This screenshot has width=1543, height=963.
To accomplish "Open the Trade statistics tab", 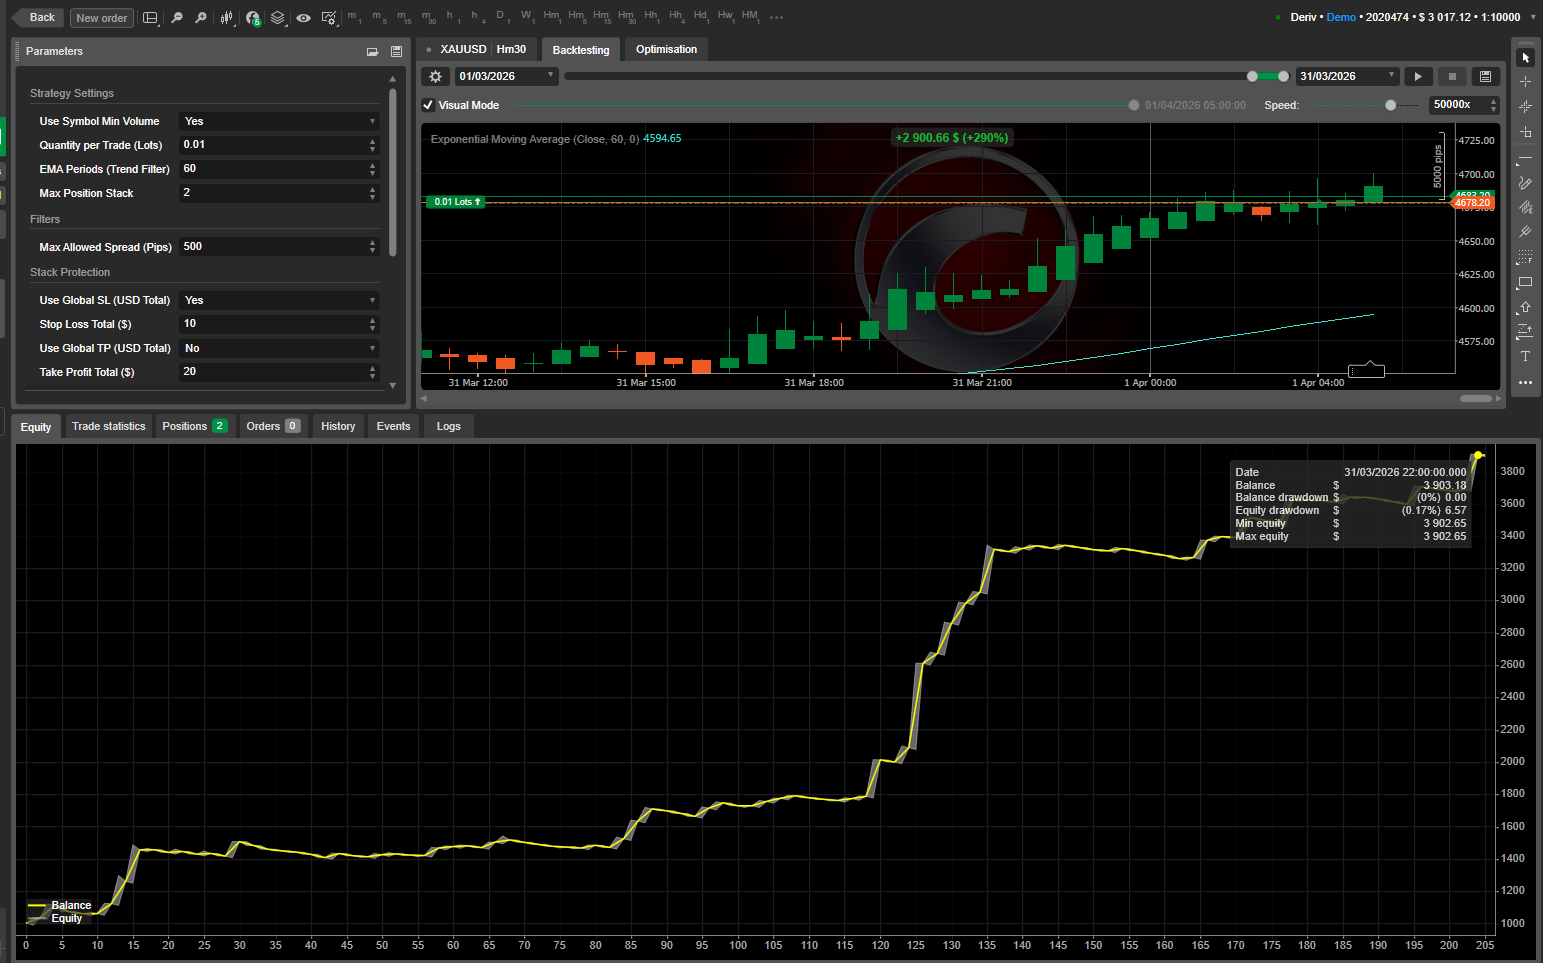I will coord(109,426).
